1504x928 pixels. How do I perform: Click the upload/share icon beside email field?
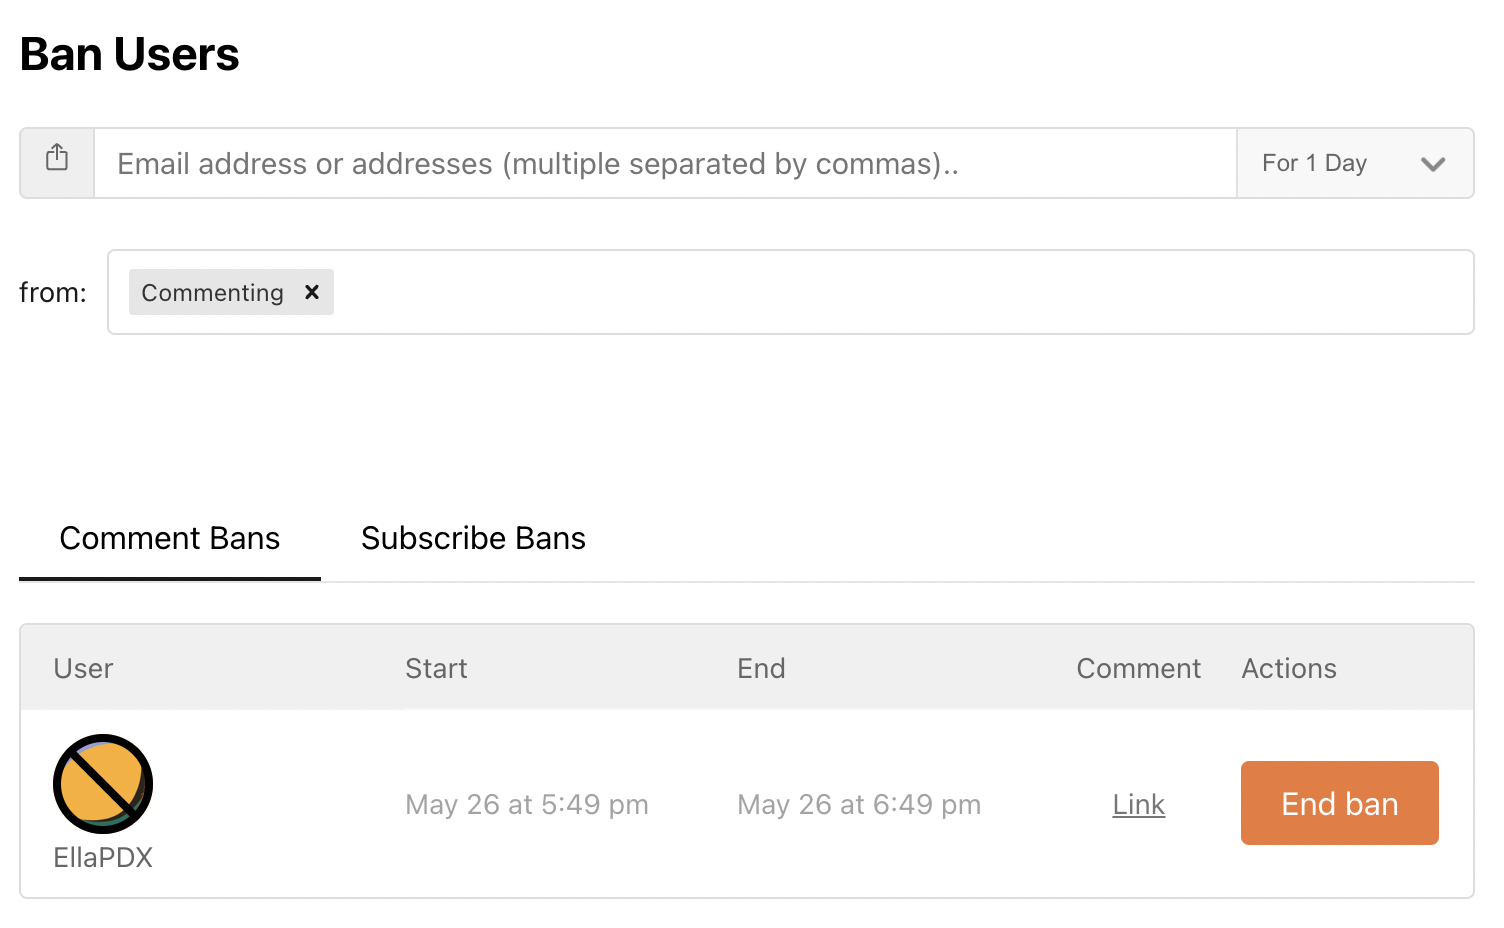pyautogui.click(x=57, y=158)
